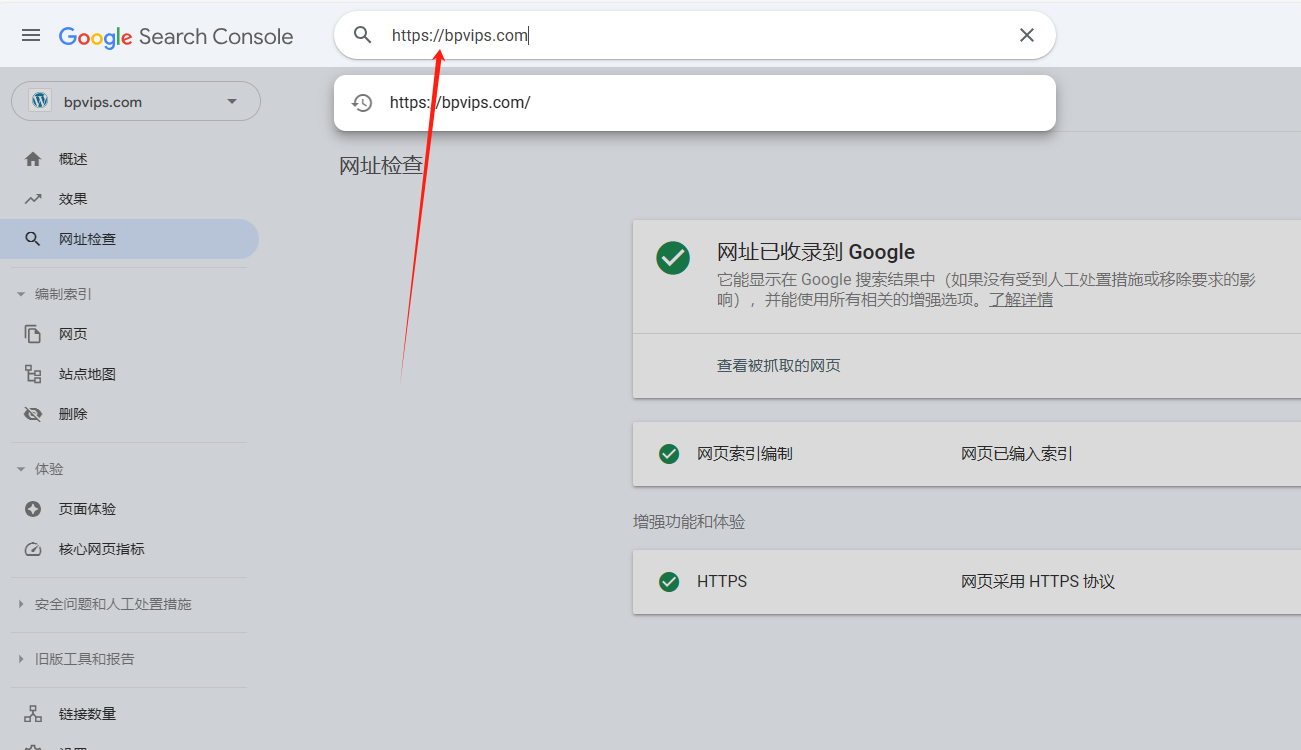Click the sitemap icon for 站点地图
Screen dimensions: 1301x750
coord(33,374)
